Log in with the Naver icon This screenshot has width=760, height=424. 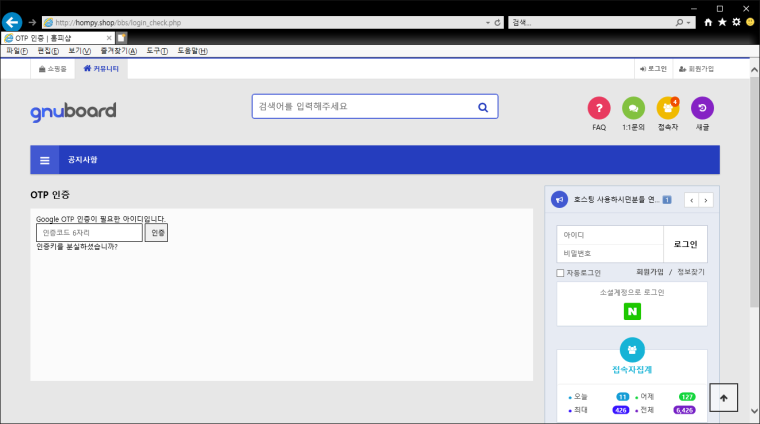tap(632, 311)
